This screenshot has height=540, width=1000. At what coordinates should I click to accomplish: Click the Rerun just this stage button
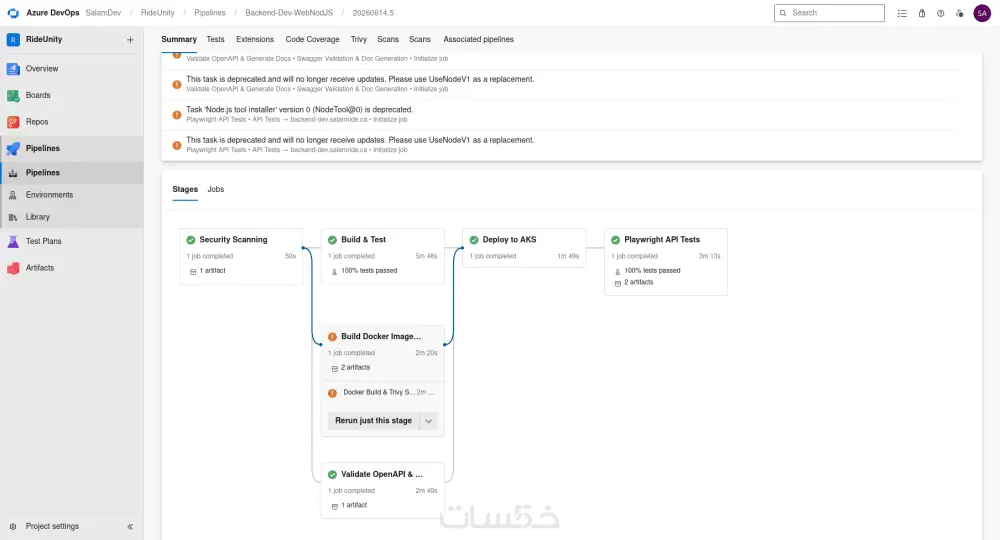pos(373,421)
